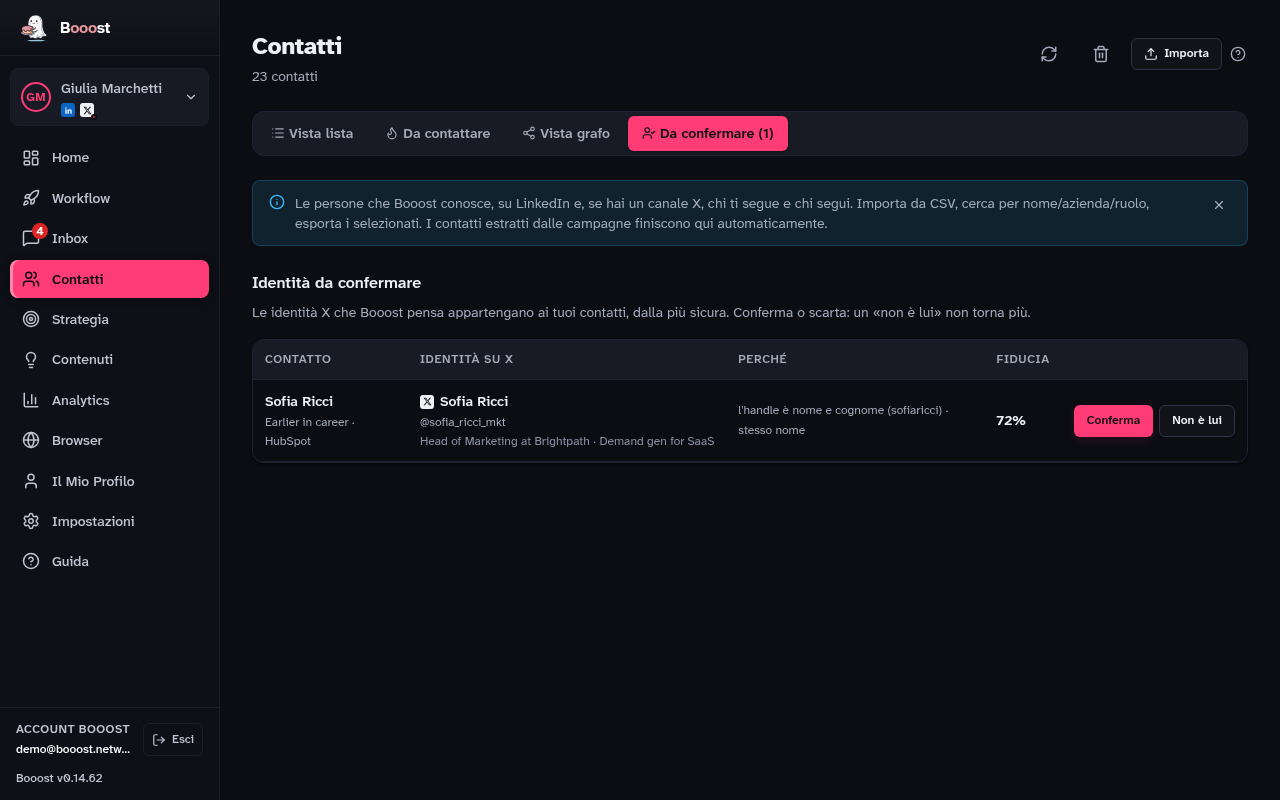Open the X badge under Giulia Marchetti
The height and width of the screenshot is (800, 1280).
tap(87, 110)
